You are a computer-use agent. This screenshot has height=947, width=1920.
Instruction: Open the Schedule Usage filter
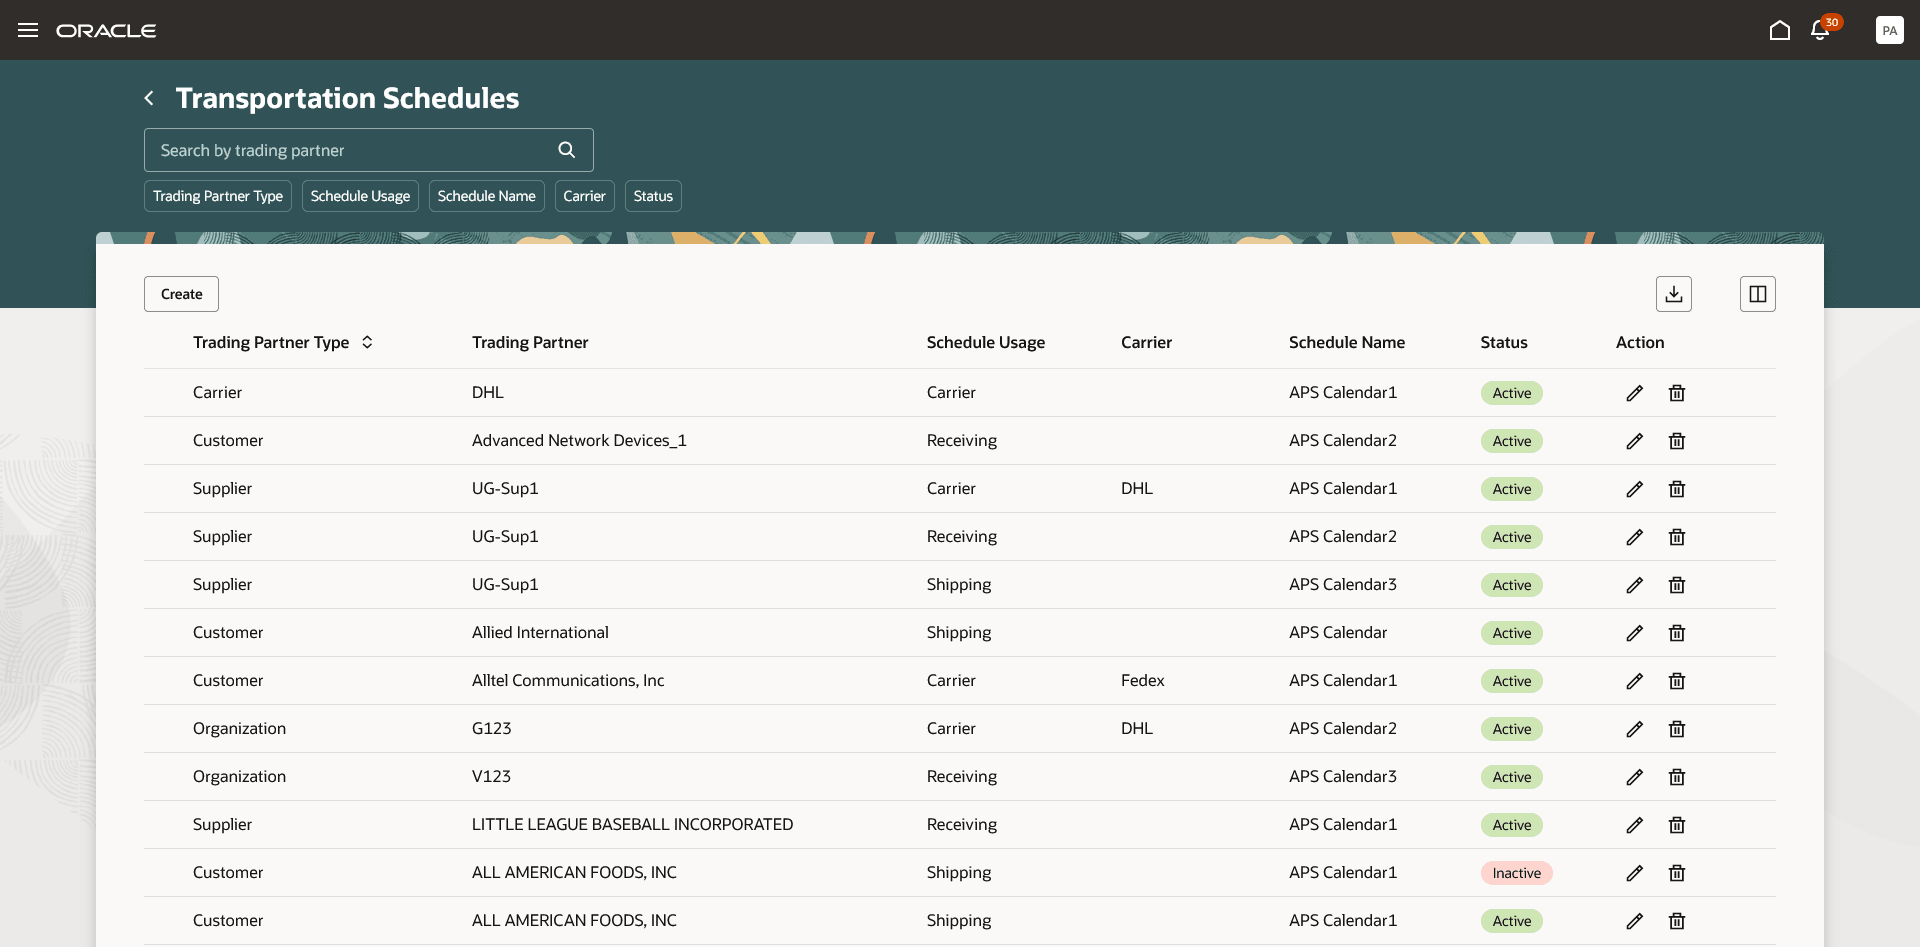[359, 195]
